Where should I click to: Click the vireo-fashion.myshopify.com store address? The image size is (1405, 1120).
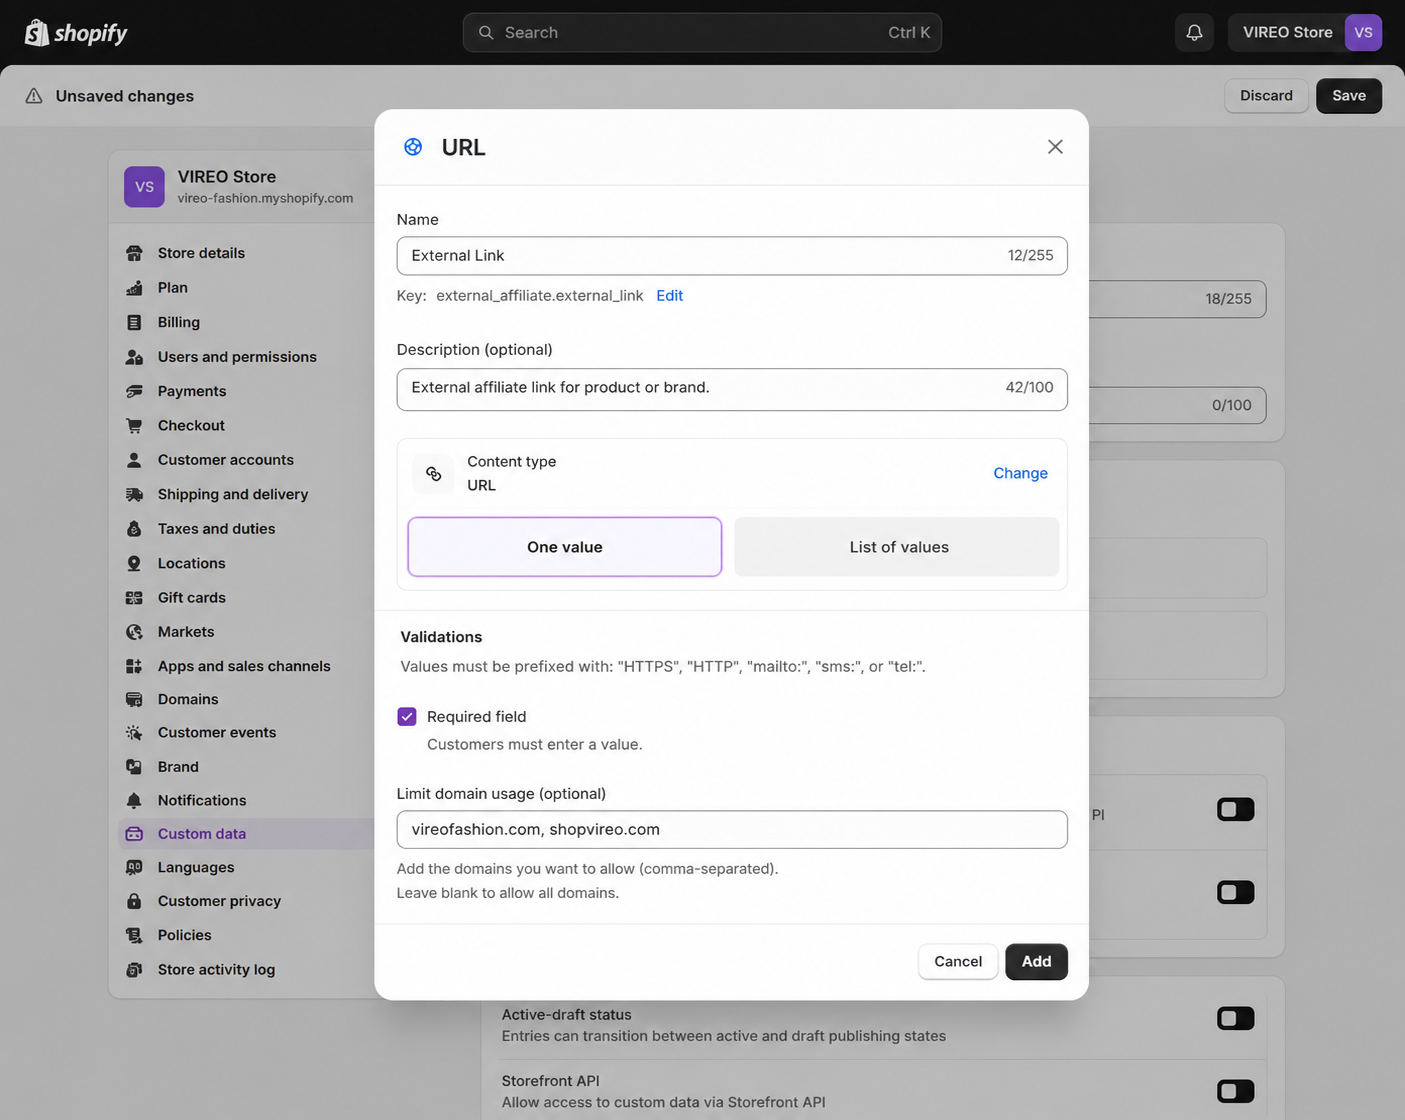265,199
